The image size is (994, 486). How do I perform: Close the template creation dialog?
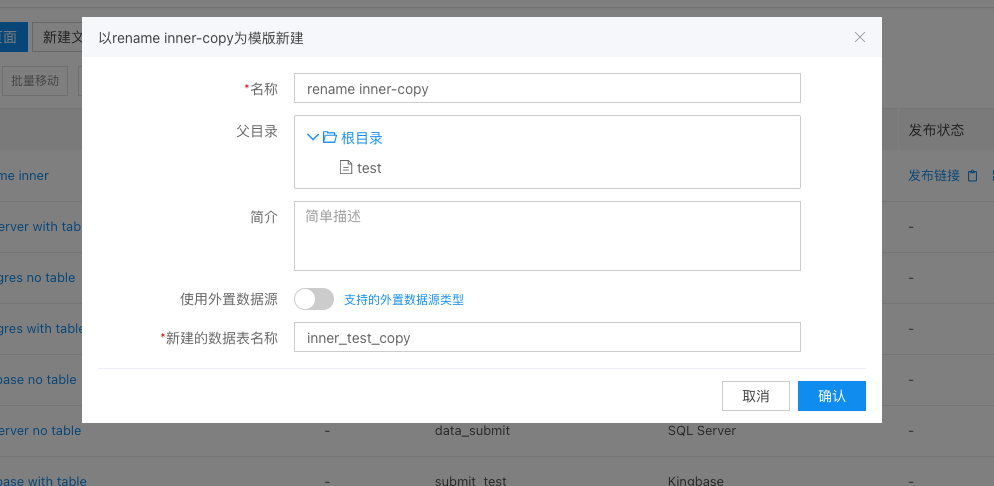tap(860, 37)
